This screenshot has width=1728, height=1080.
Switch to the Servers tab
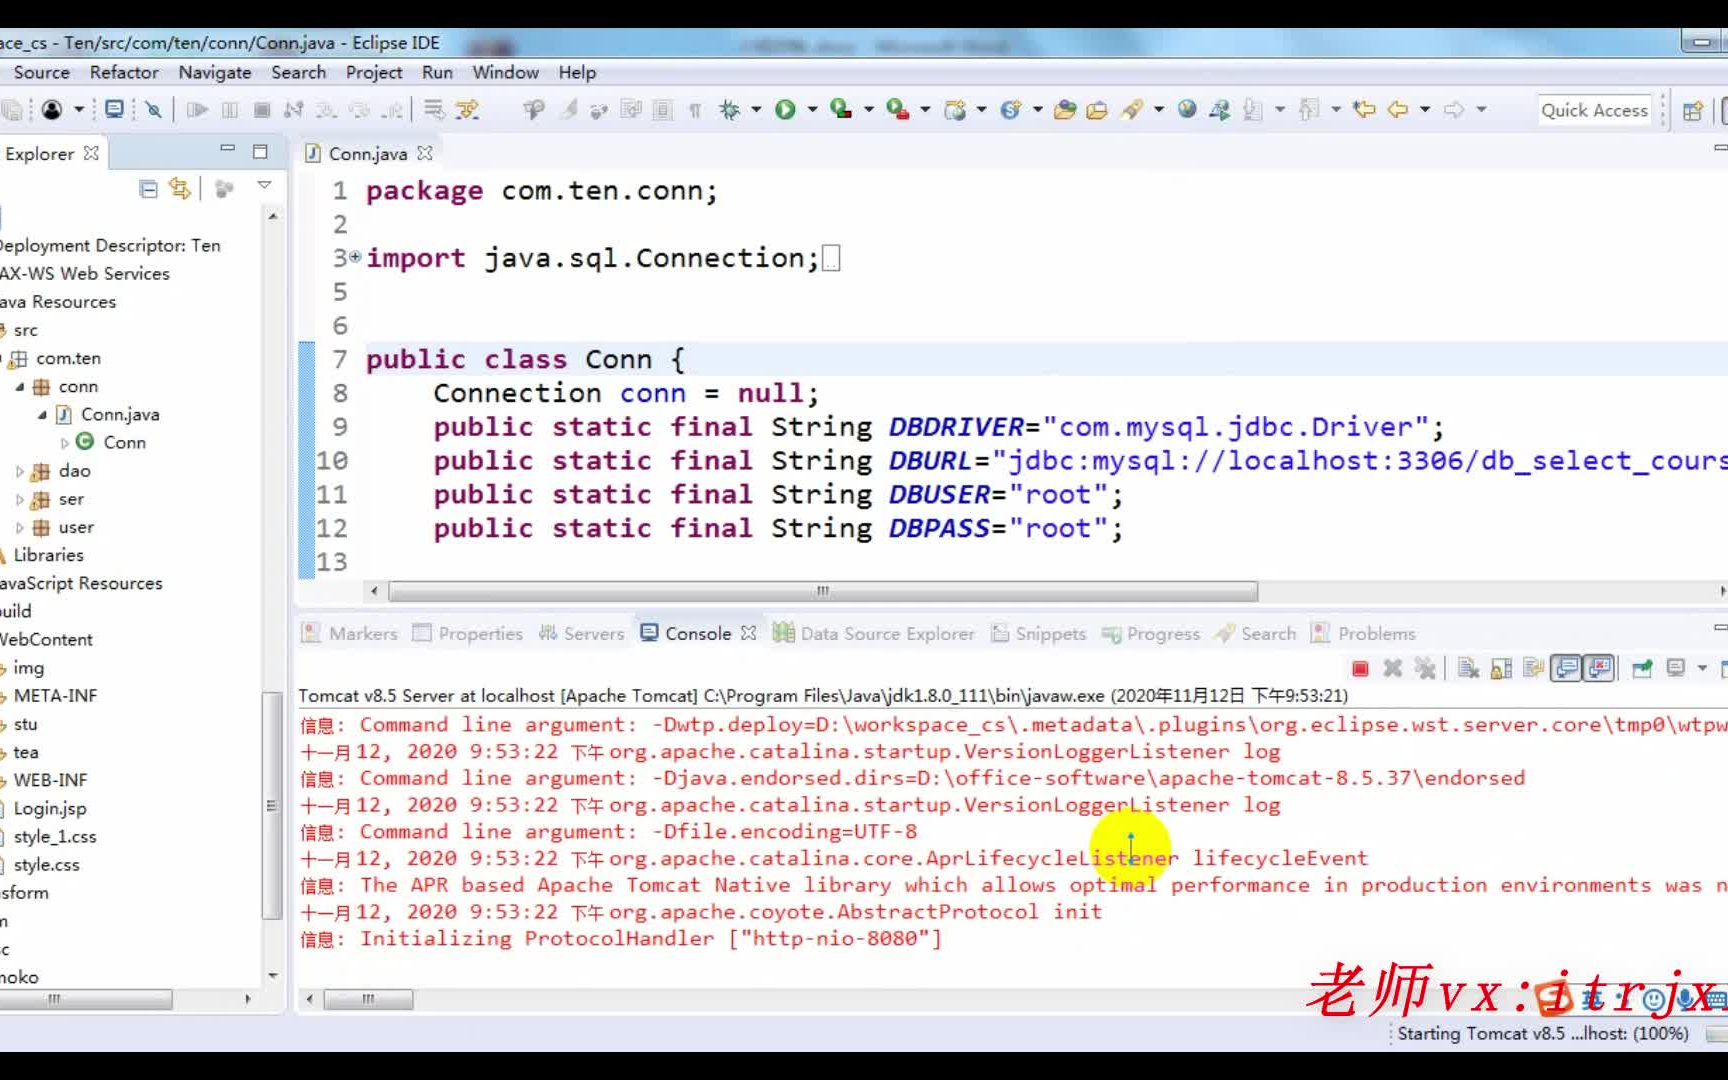[581, 633]
